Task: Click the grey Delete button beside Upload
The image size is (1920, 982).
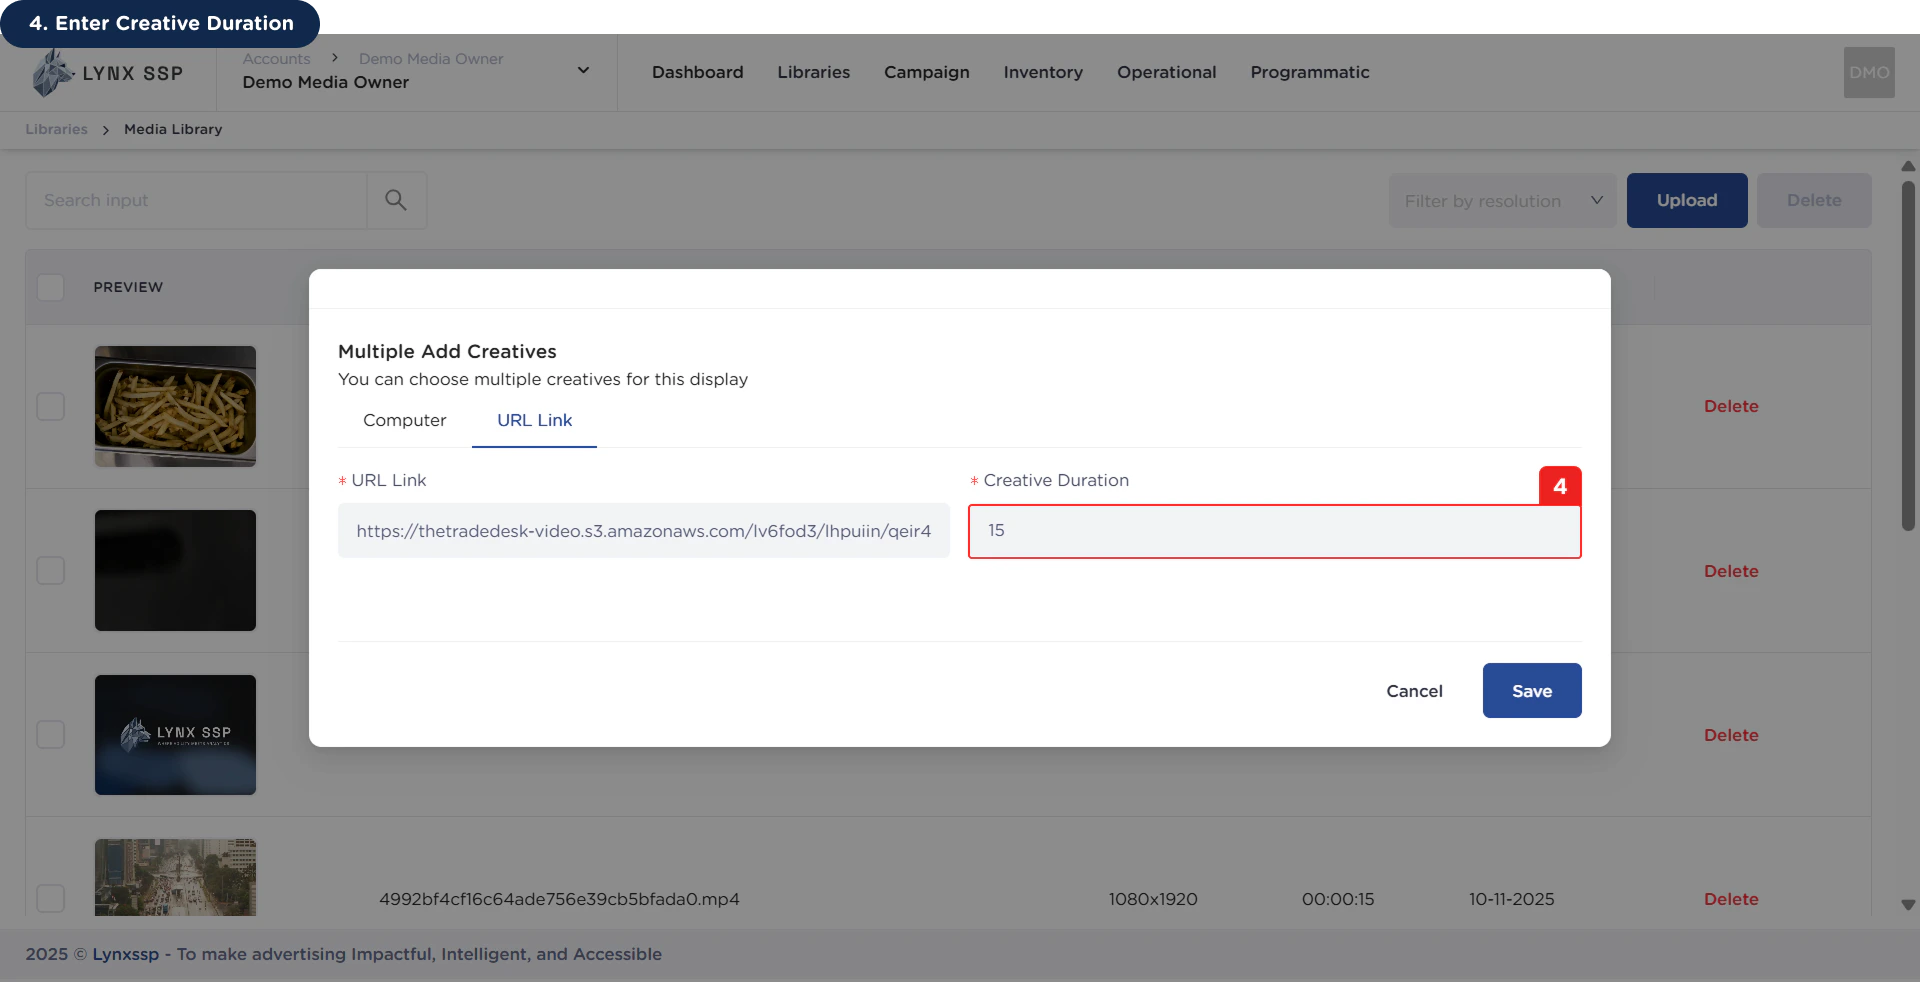Action: (x=1814, y=200)
